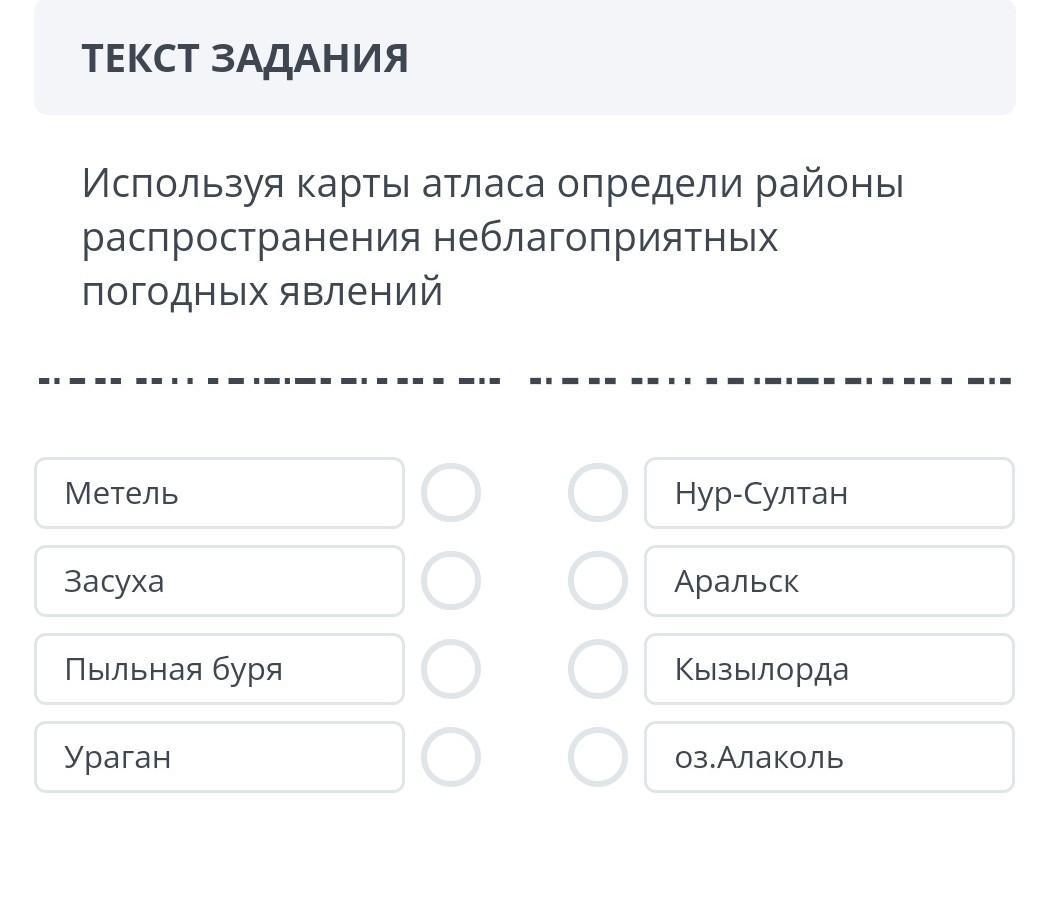The height and width of the screenshot is (900, 1064).
Task: Pick the оз.Алаколь location box
Action: tap(829, 757)
